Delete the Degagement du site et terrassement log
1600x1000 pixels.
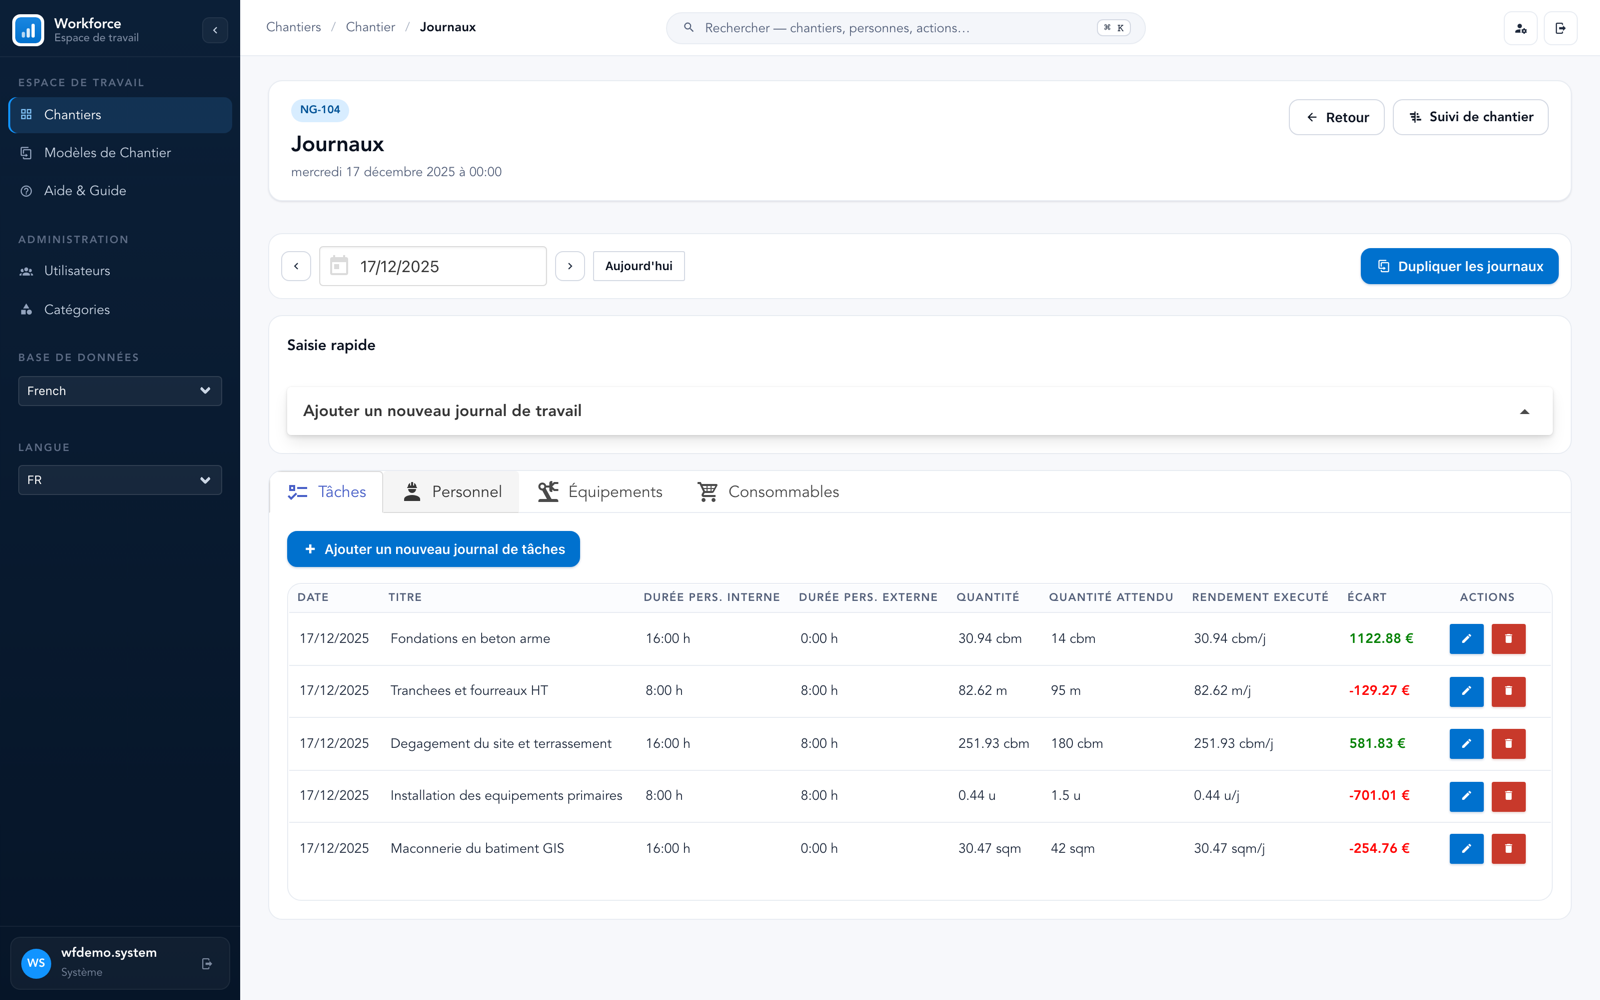point(1508,744)
